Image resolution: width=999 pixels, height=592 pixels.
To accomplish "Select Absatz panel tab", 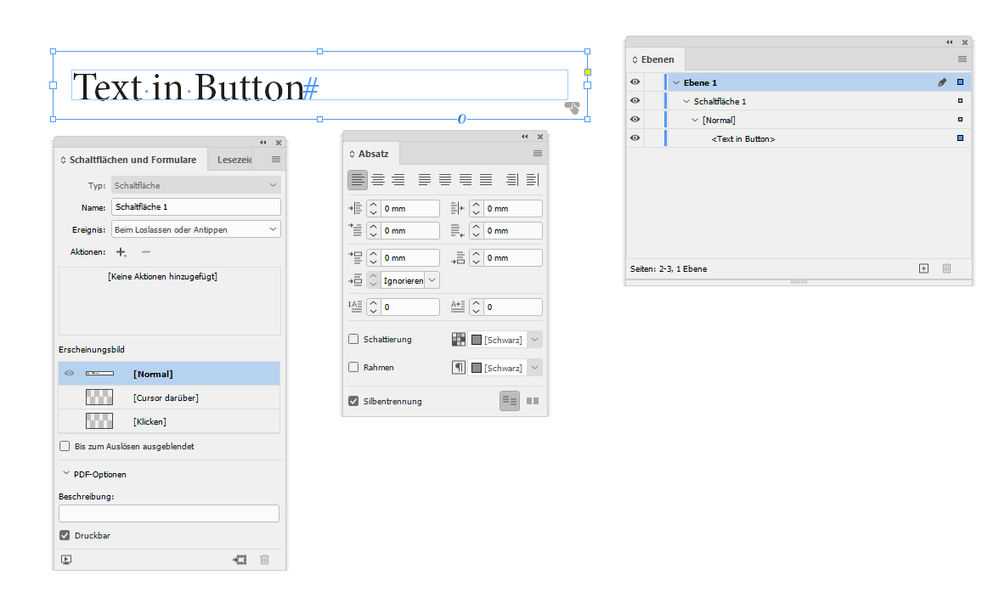I will point(371,154).
